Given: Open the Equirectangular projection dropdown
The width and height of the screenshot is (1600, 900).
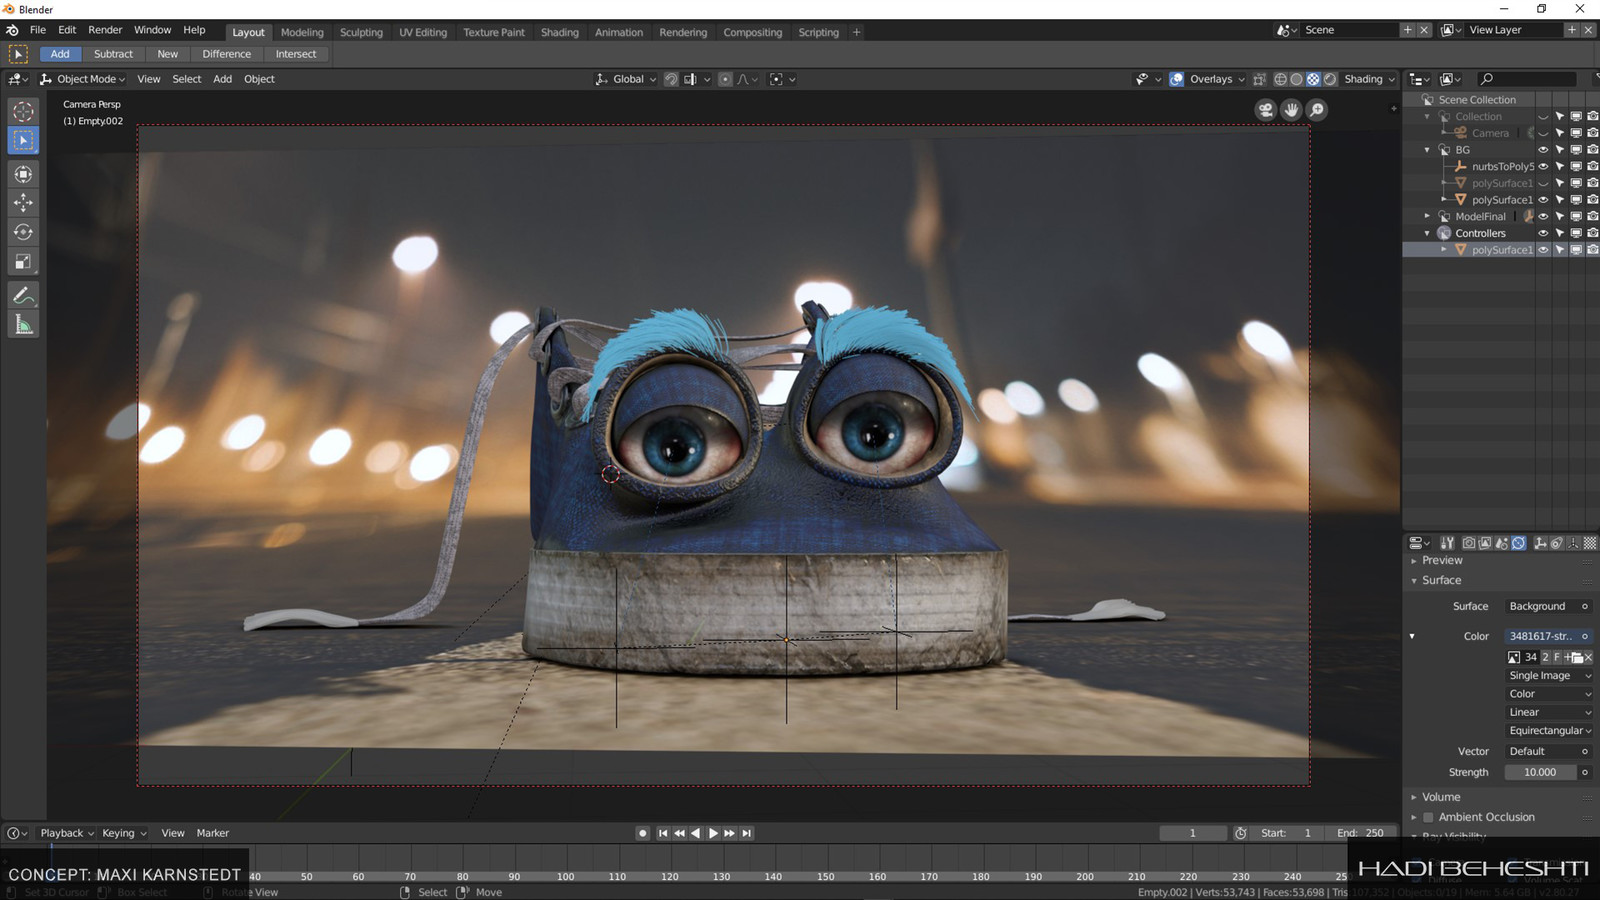Looking at the screenshot, I should tap(1549, 731).
